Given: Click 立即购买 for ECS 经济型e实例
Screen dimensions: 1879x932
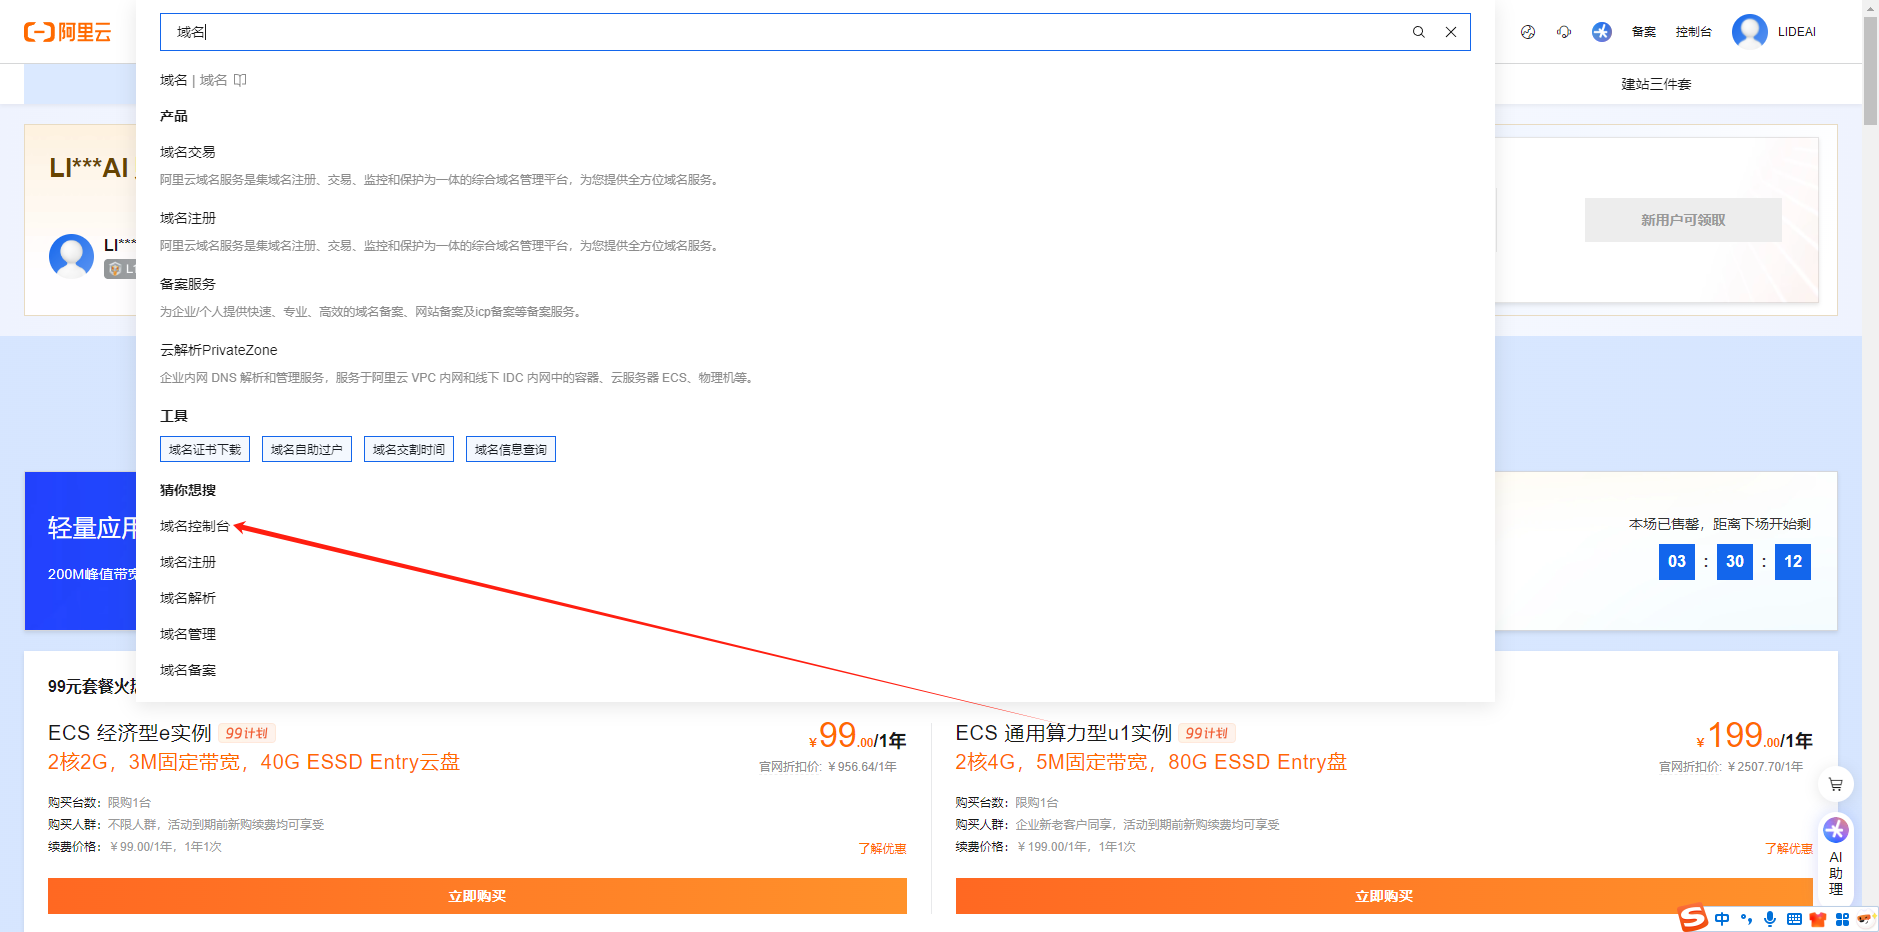Looking at the screenshot, I should [x=476, y=895].
